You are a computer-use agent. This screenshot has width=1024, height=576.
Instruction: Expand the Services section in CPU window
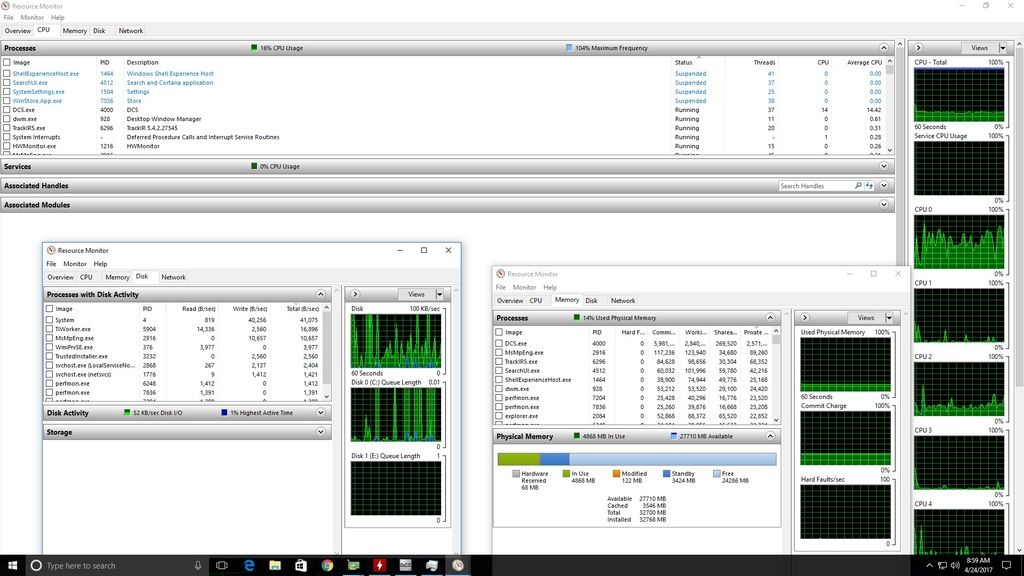[x=883, y=167]
